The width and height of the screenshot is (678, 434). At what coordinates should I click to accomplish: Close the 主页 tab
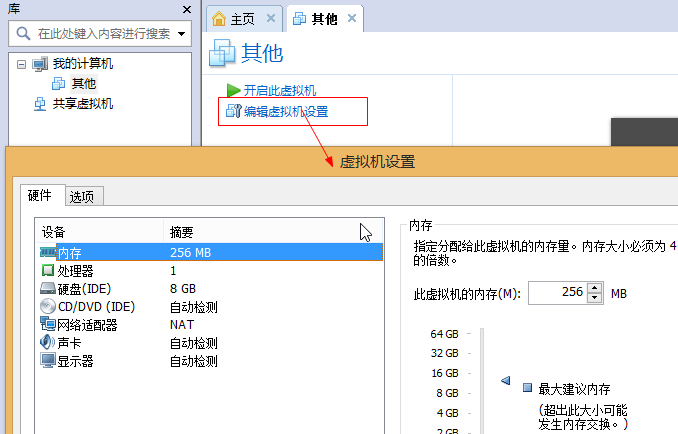point(271,18)
